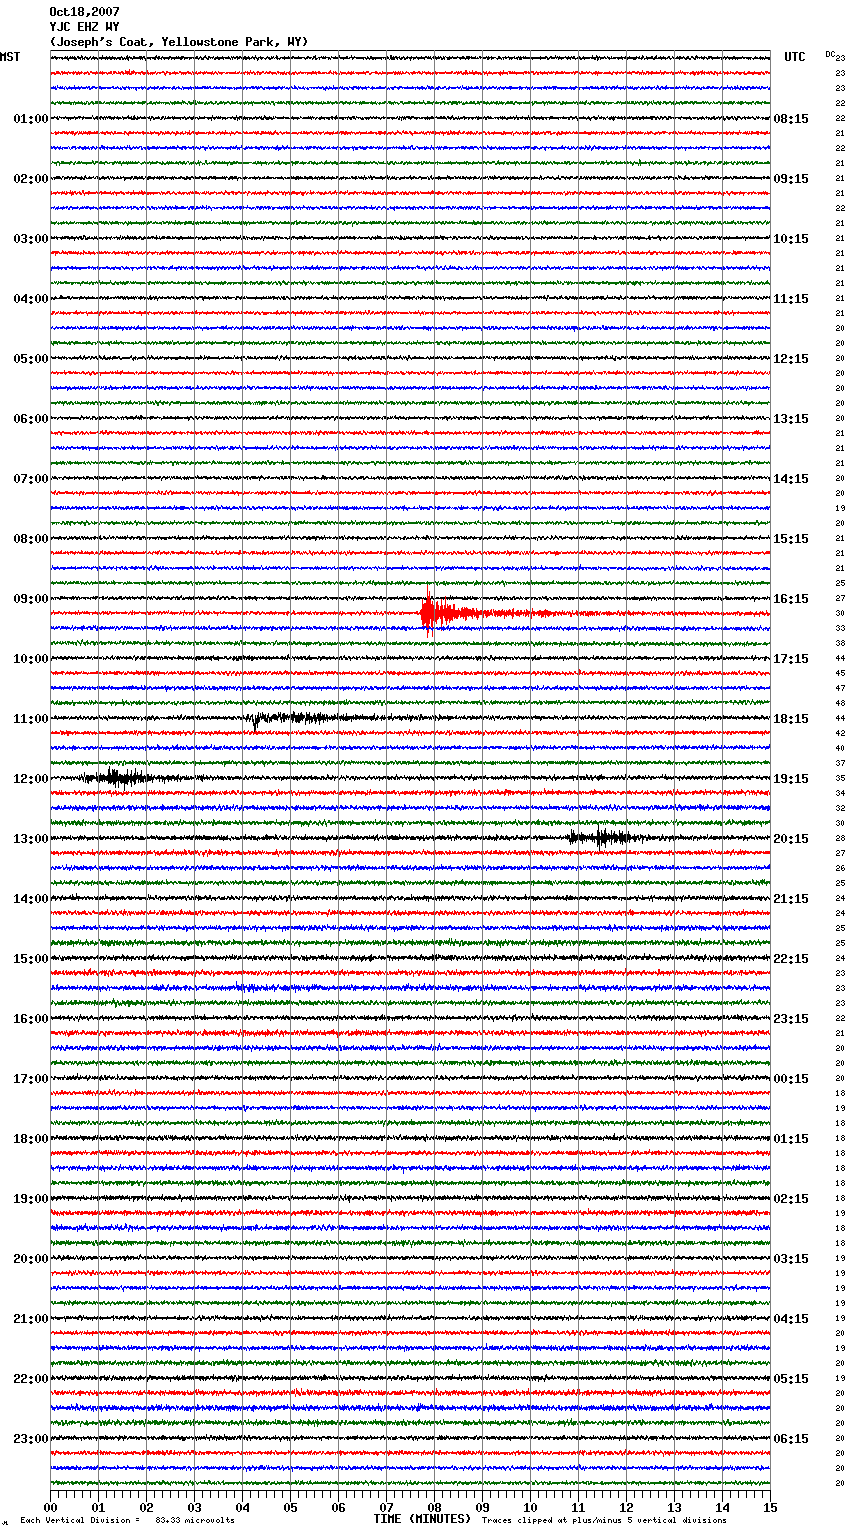Click the '18:00' MST time label

[x=30, y=1139]
